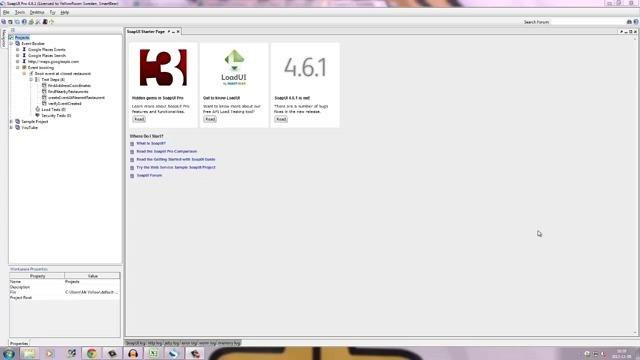Click the 4.6.1 version thumbnail
This screenshot has height=360, width=640.
coord(305,68)
